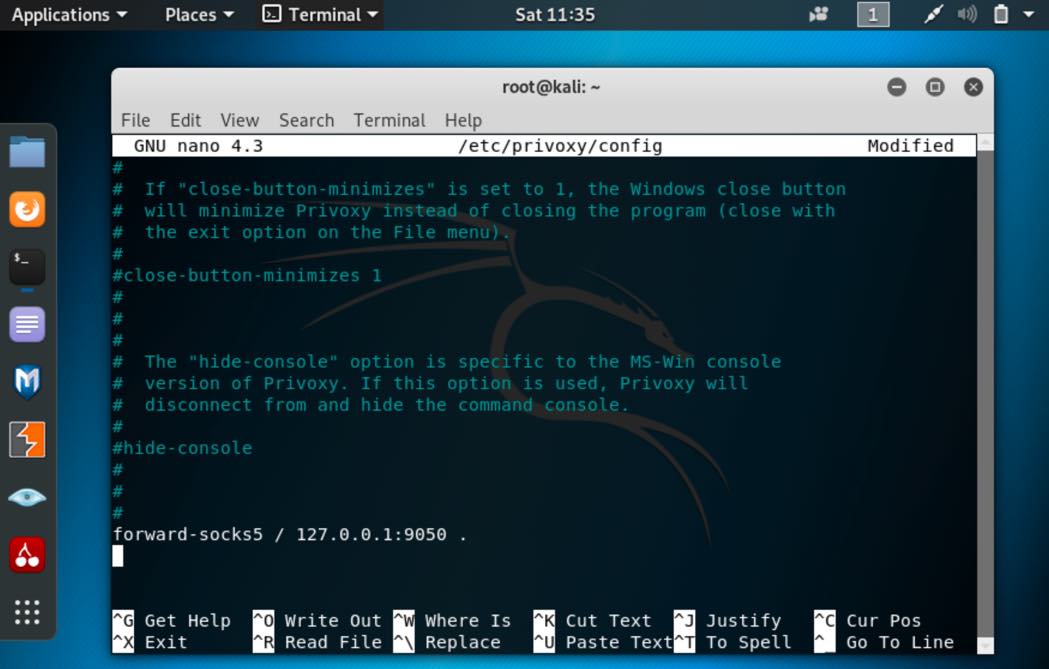This screenshot has width=1049, height=669.
Task: Open the File menu in terminal
Action: [x=135, y=120]
